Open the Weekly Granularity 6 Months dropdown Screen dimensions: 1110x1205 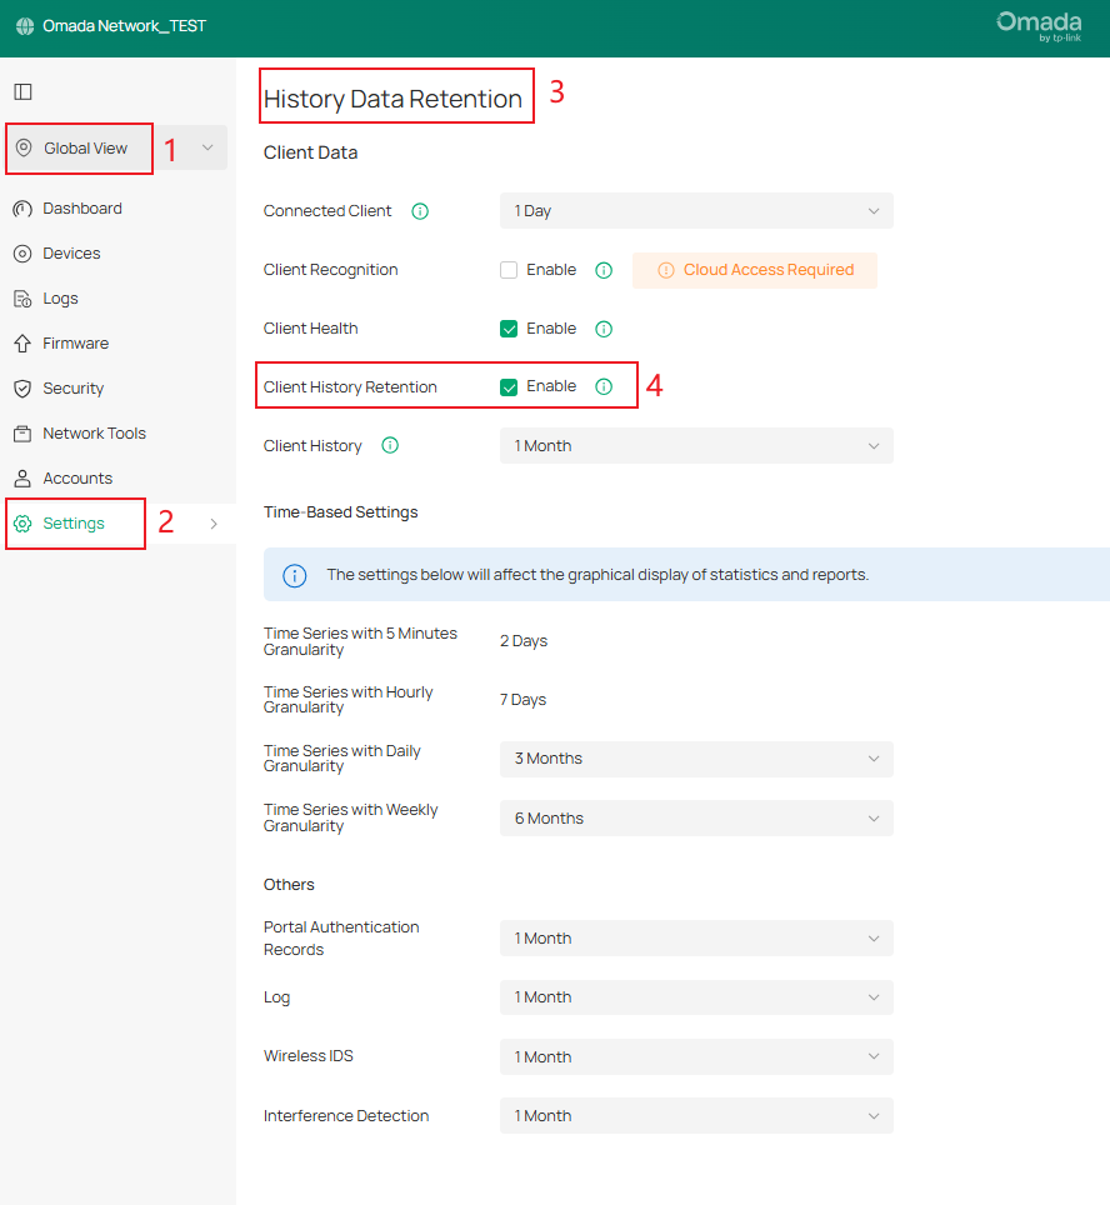pos(696,819)
